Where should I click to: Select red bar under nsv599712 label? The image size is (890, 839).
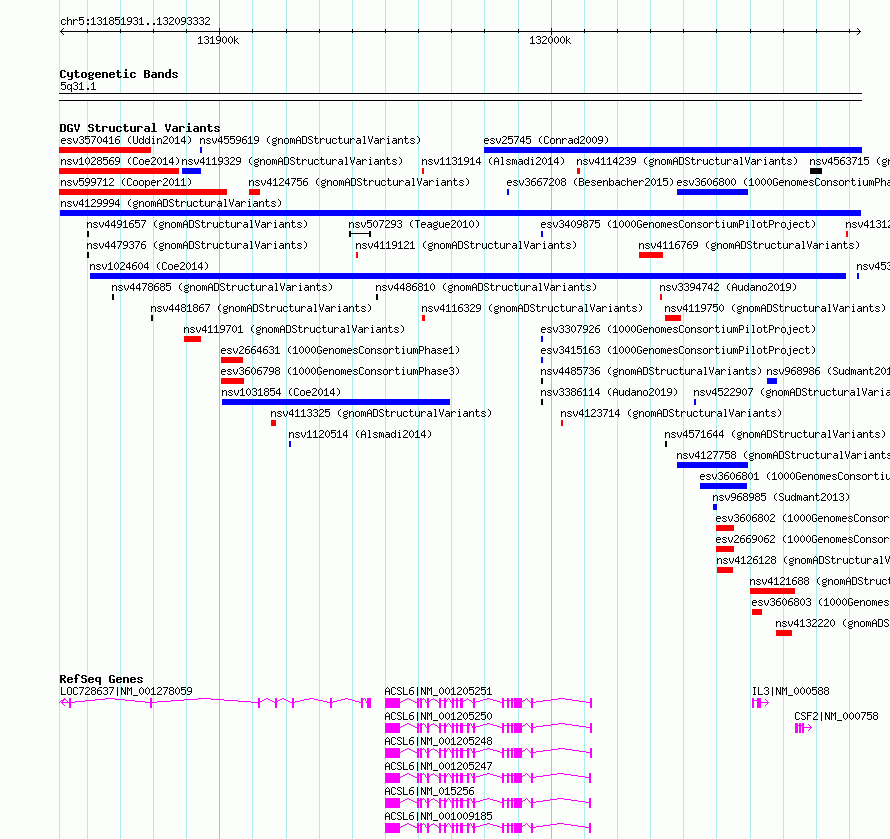(x=143, y=192)
